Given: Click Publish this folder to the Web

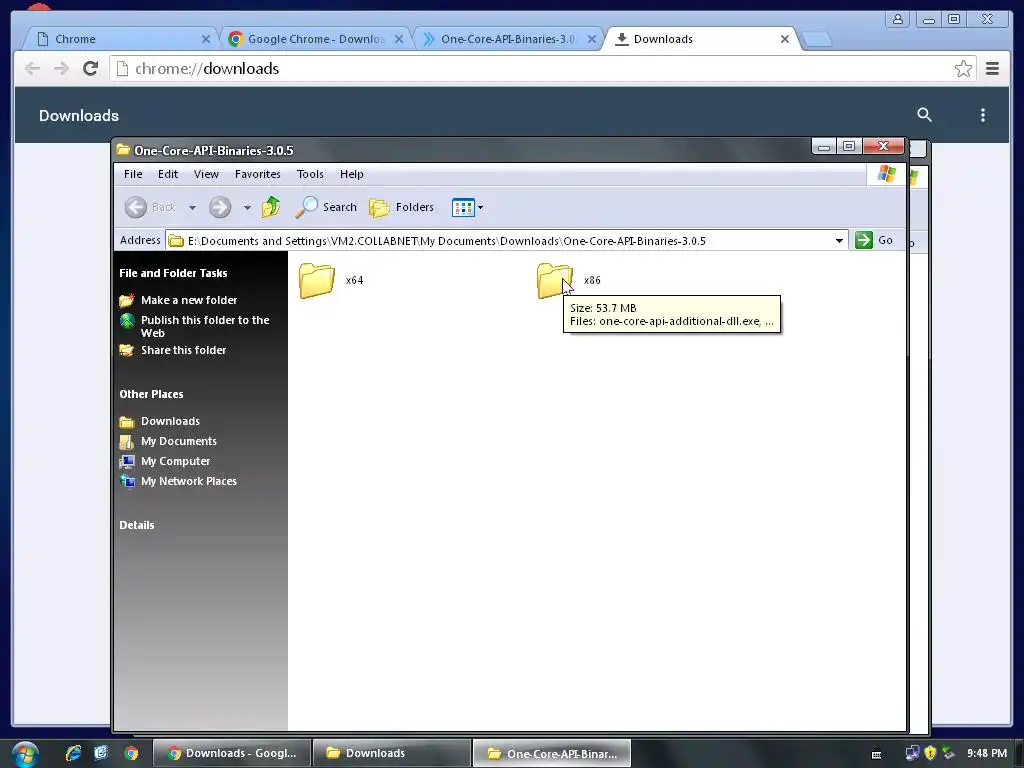Looking at the screenshot, I should [205, 326].
